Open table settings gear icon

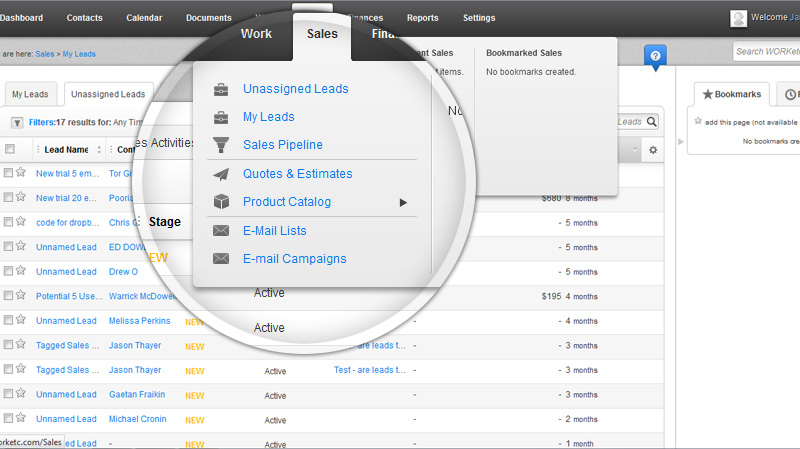[x=653, y=150]
